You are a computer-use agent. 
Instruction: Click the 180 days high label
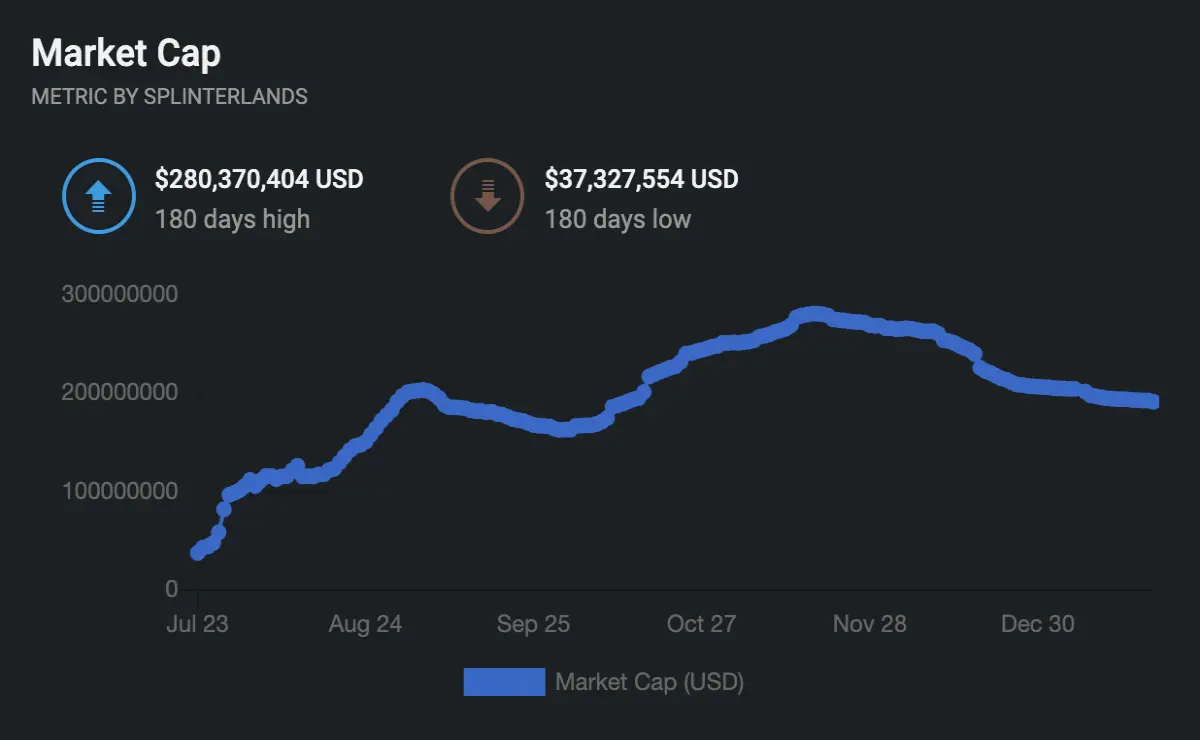pyautogui.click(x=233, y=219)
